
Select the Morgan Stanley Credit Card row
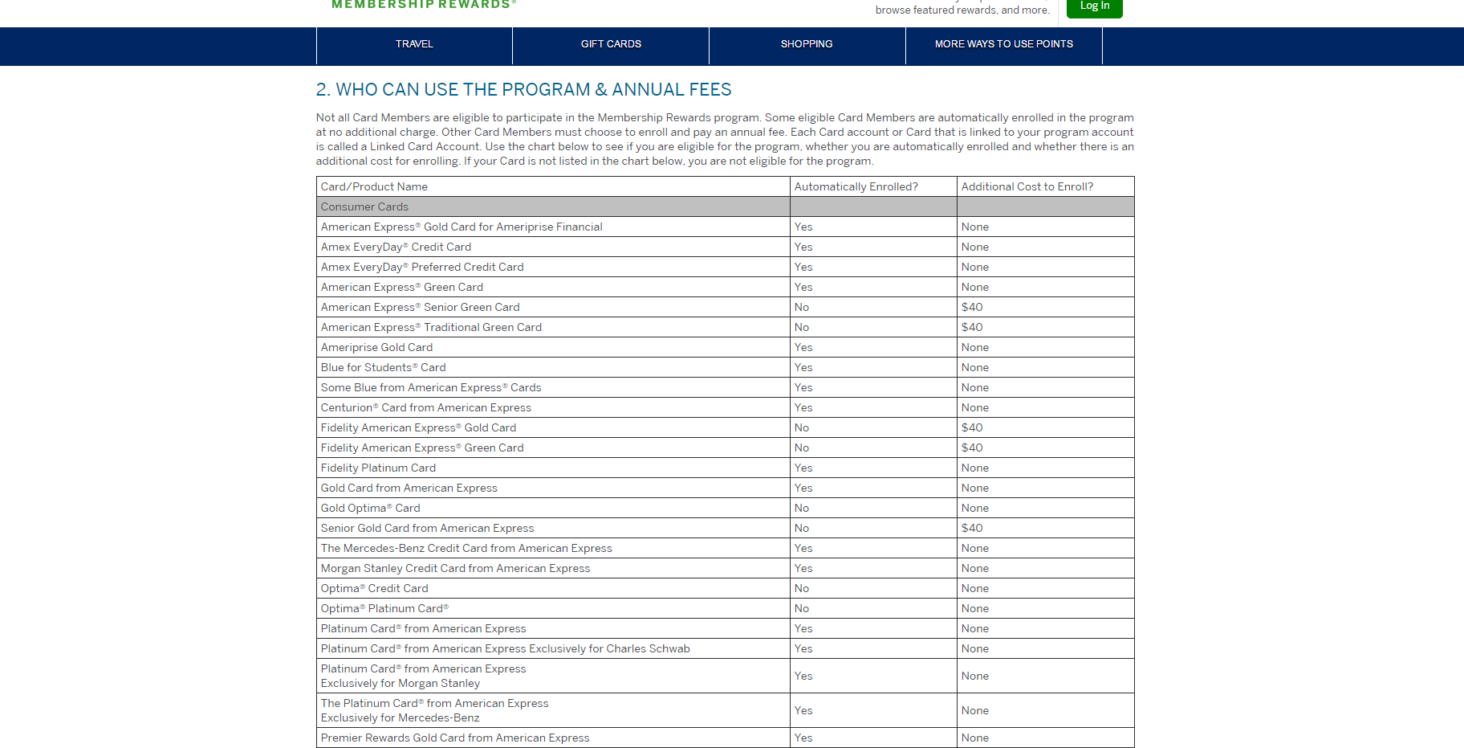[456, 568]
